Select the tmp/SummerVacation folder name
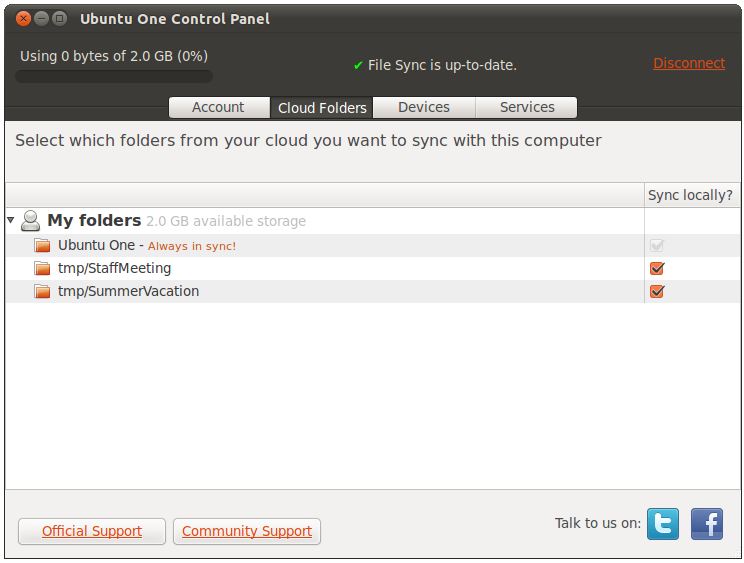Screen dimensions: 744x563 click(x=129, y=291)
